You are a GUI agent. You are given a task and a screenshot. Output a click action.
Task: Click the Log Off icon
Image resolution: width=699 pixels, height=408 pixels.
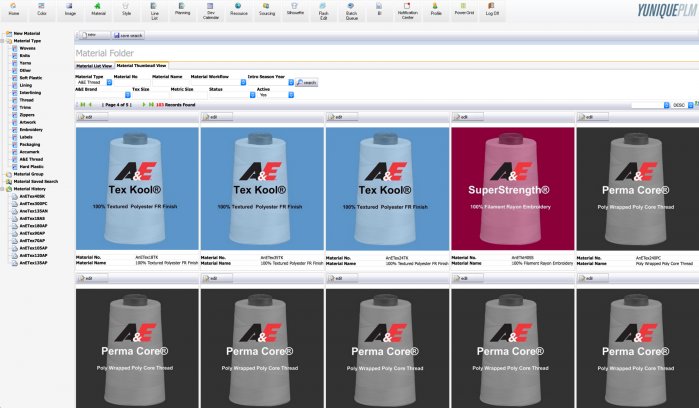point(492,9)
